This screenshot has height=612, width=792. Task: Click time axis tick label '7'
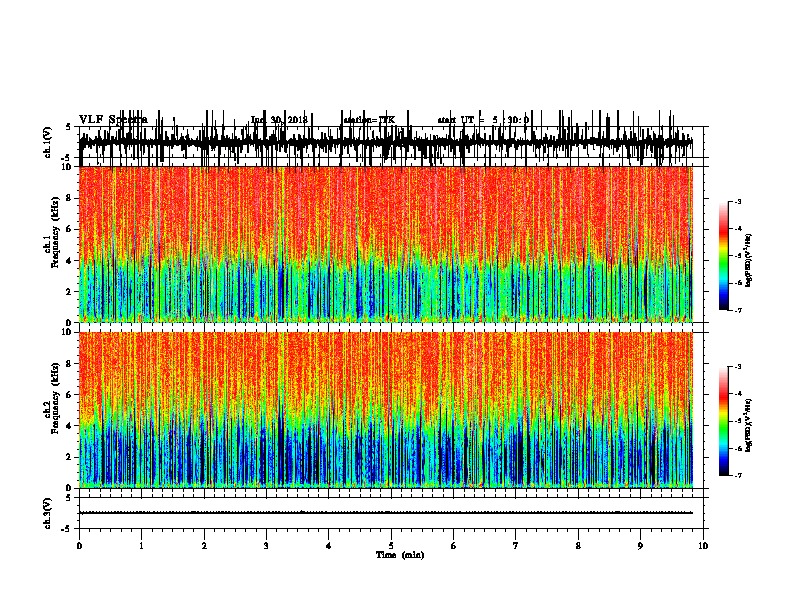[x=516, y=546]
